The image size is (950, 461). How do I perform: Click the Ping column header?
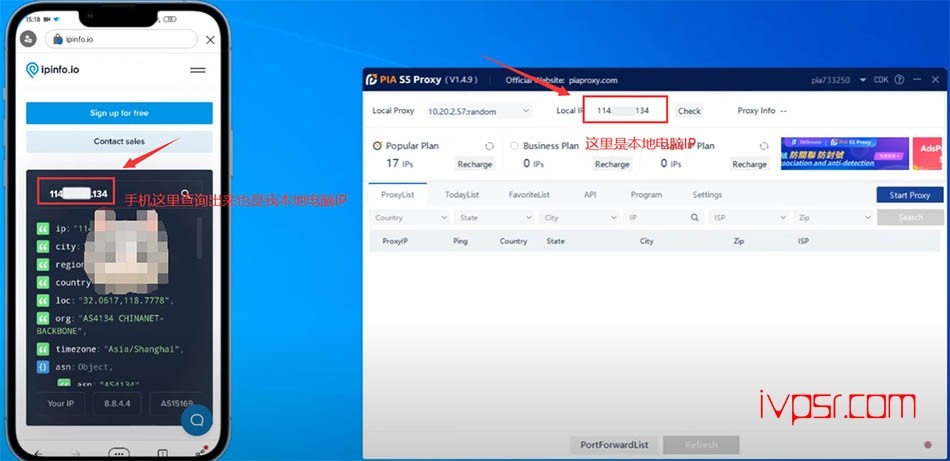[460, 241]
